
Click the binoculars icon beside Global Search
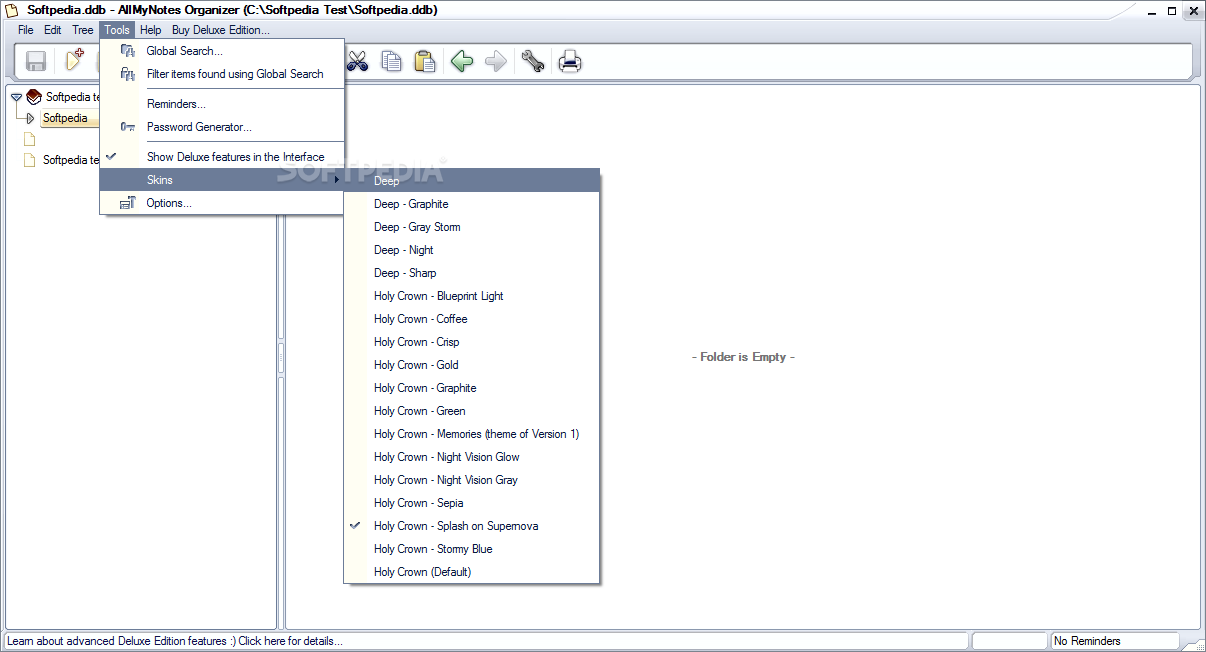point(127,51)
